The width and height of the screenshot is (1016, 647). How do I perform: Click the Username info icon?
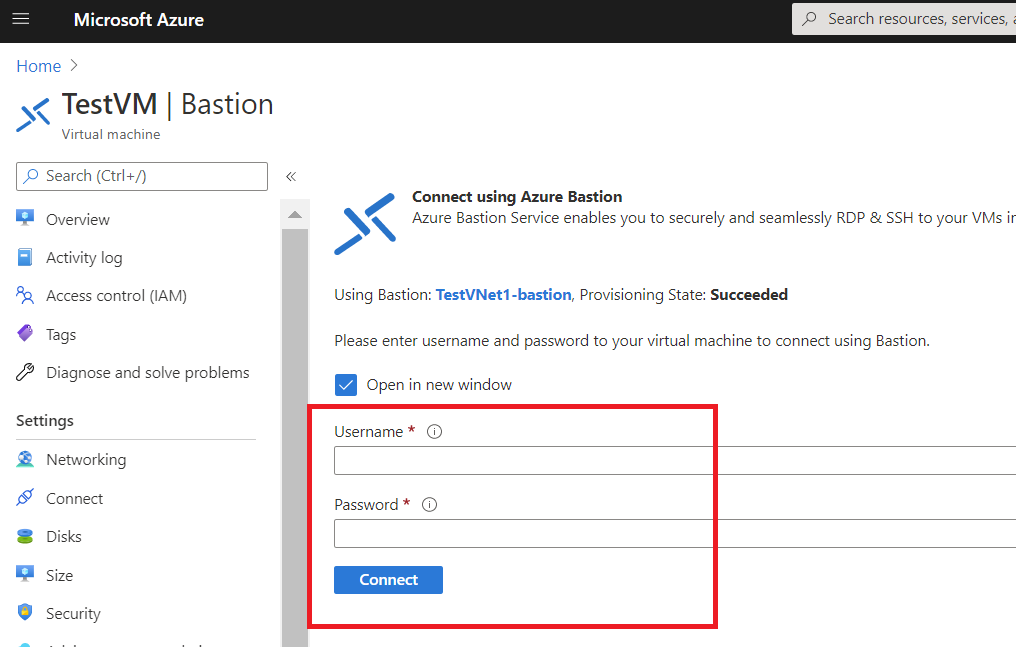434,432
